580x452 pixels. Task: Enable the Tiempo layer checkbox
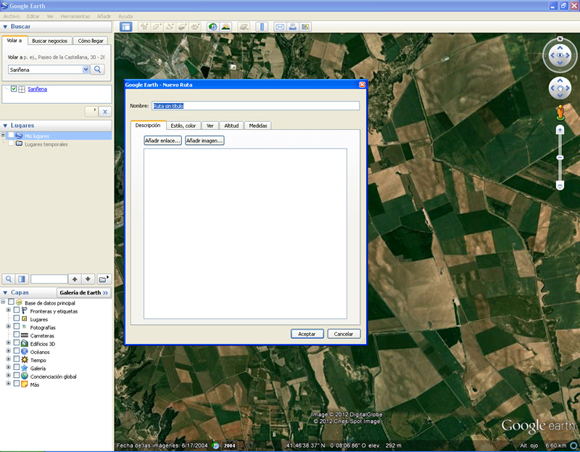[x=16, y=359]
